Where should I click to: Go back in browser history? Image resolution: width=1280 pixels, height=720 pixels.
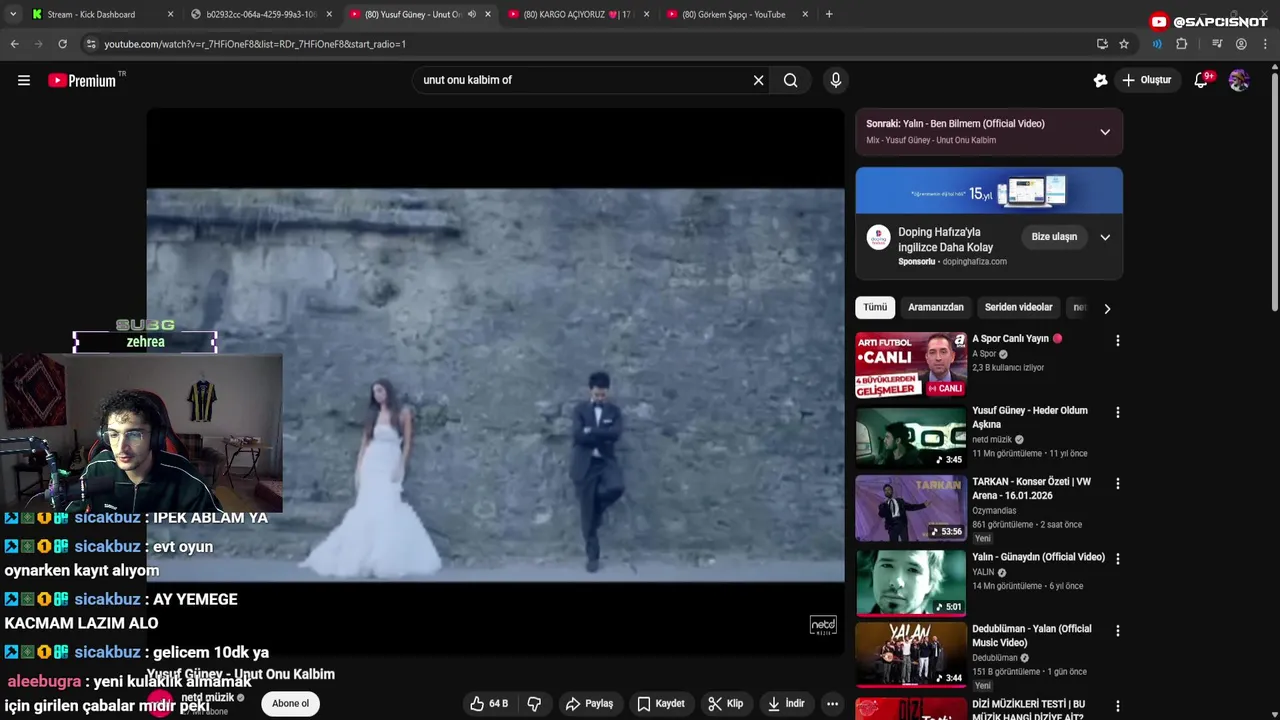(14, 44)
